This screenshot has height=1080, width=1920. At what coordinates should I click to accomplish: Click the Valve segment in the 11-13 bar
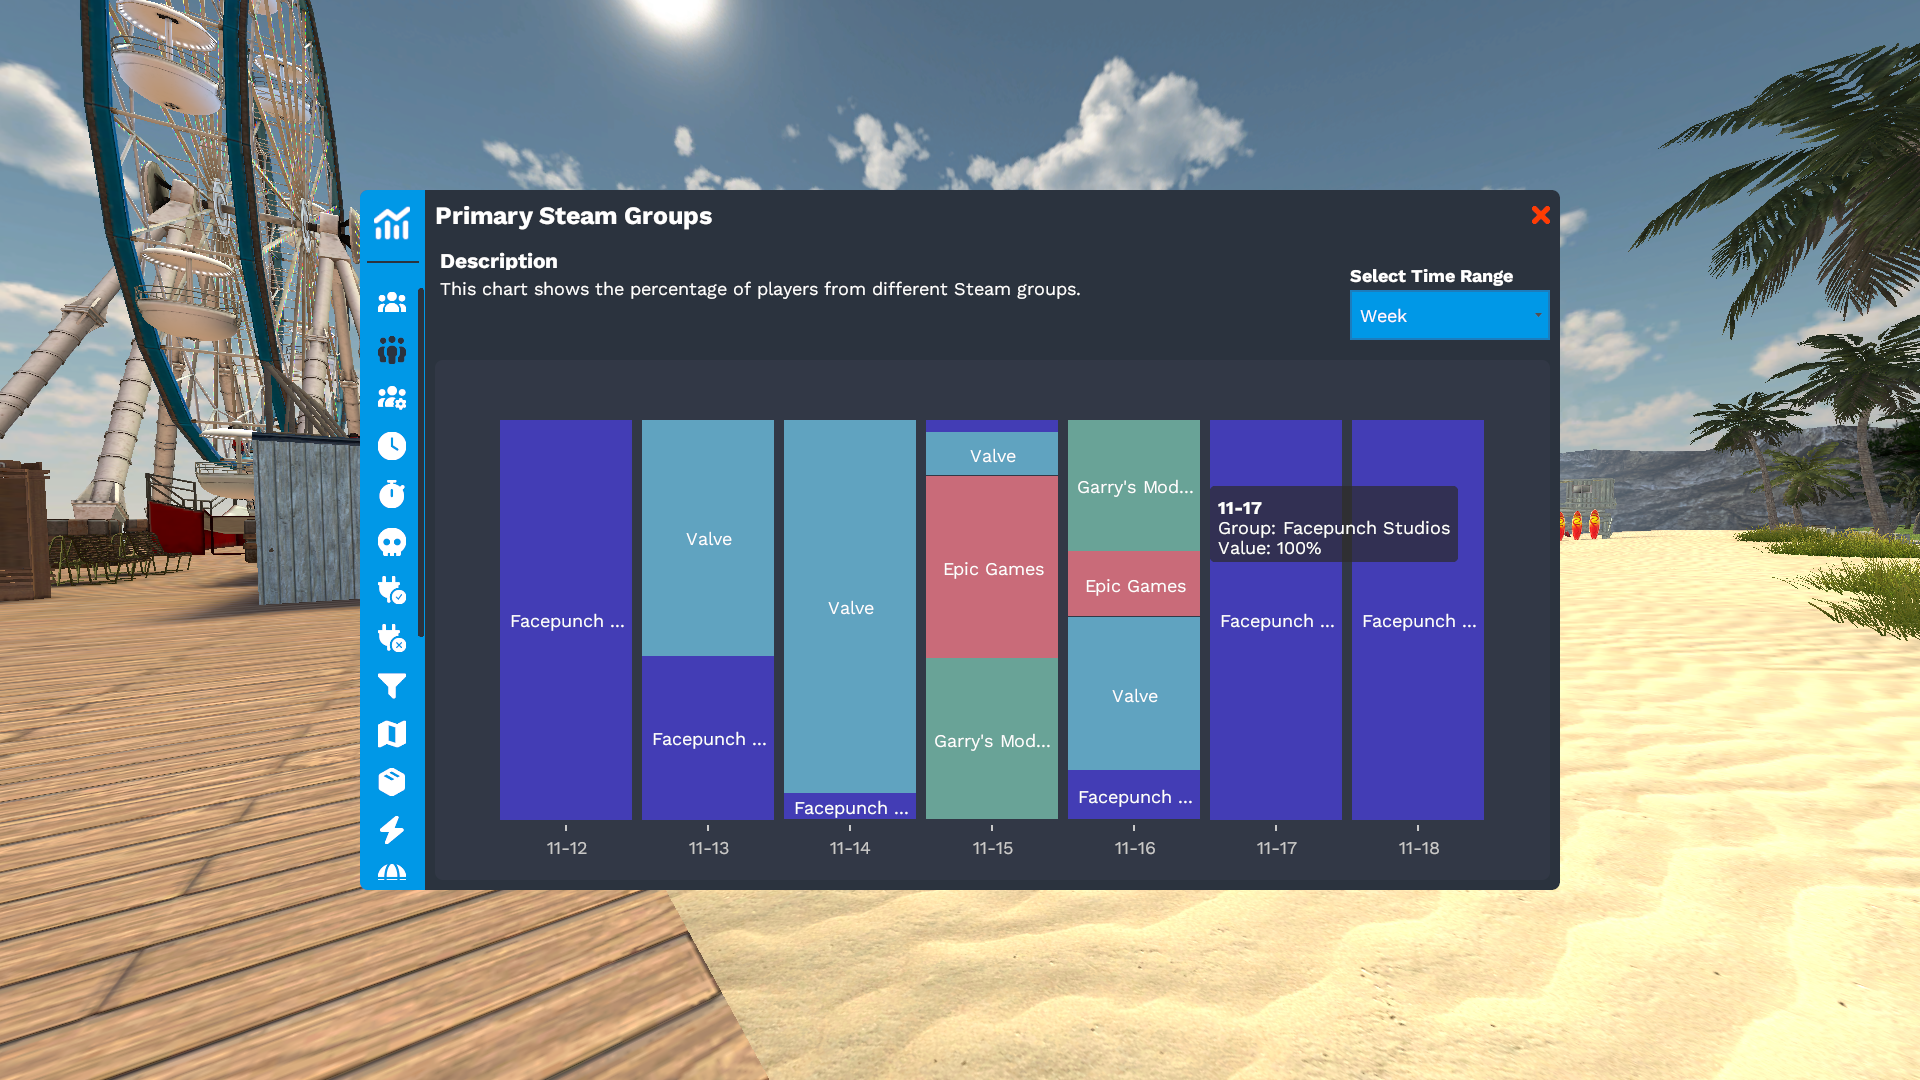(708, 538)
